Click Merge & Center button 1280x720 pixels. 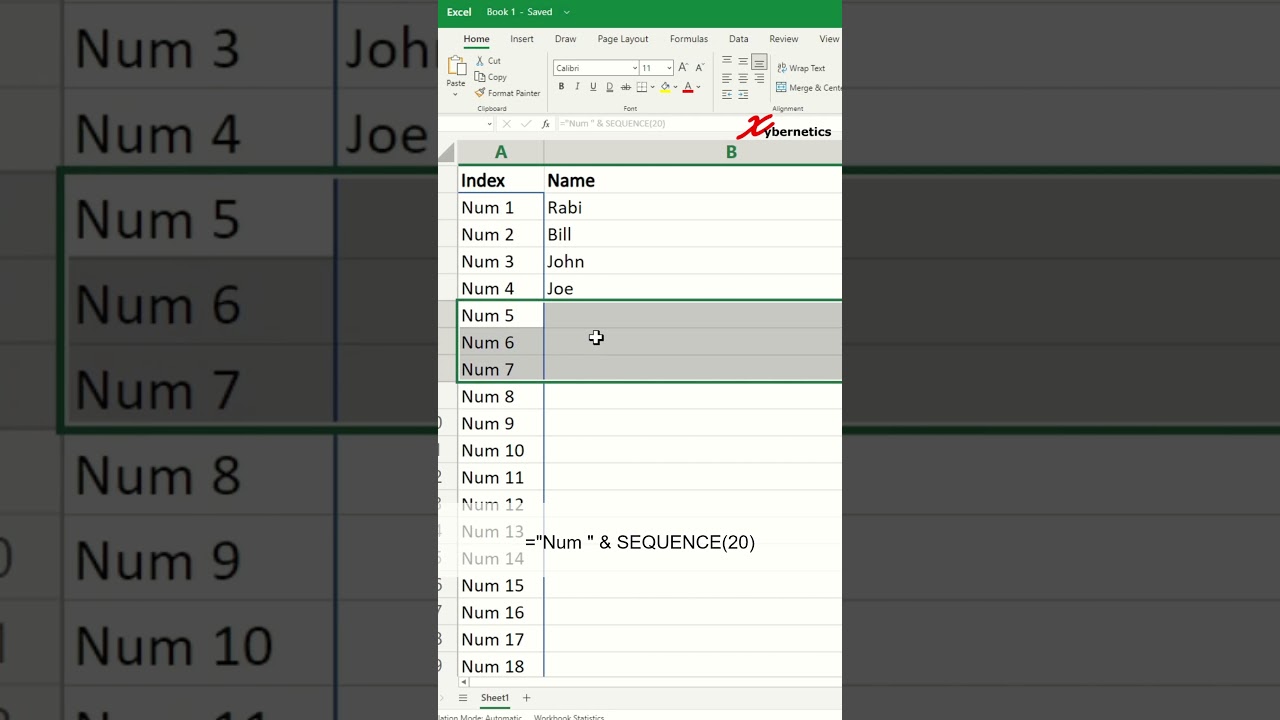point(808,87)
